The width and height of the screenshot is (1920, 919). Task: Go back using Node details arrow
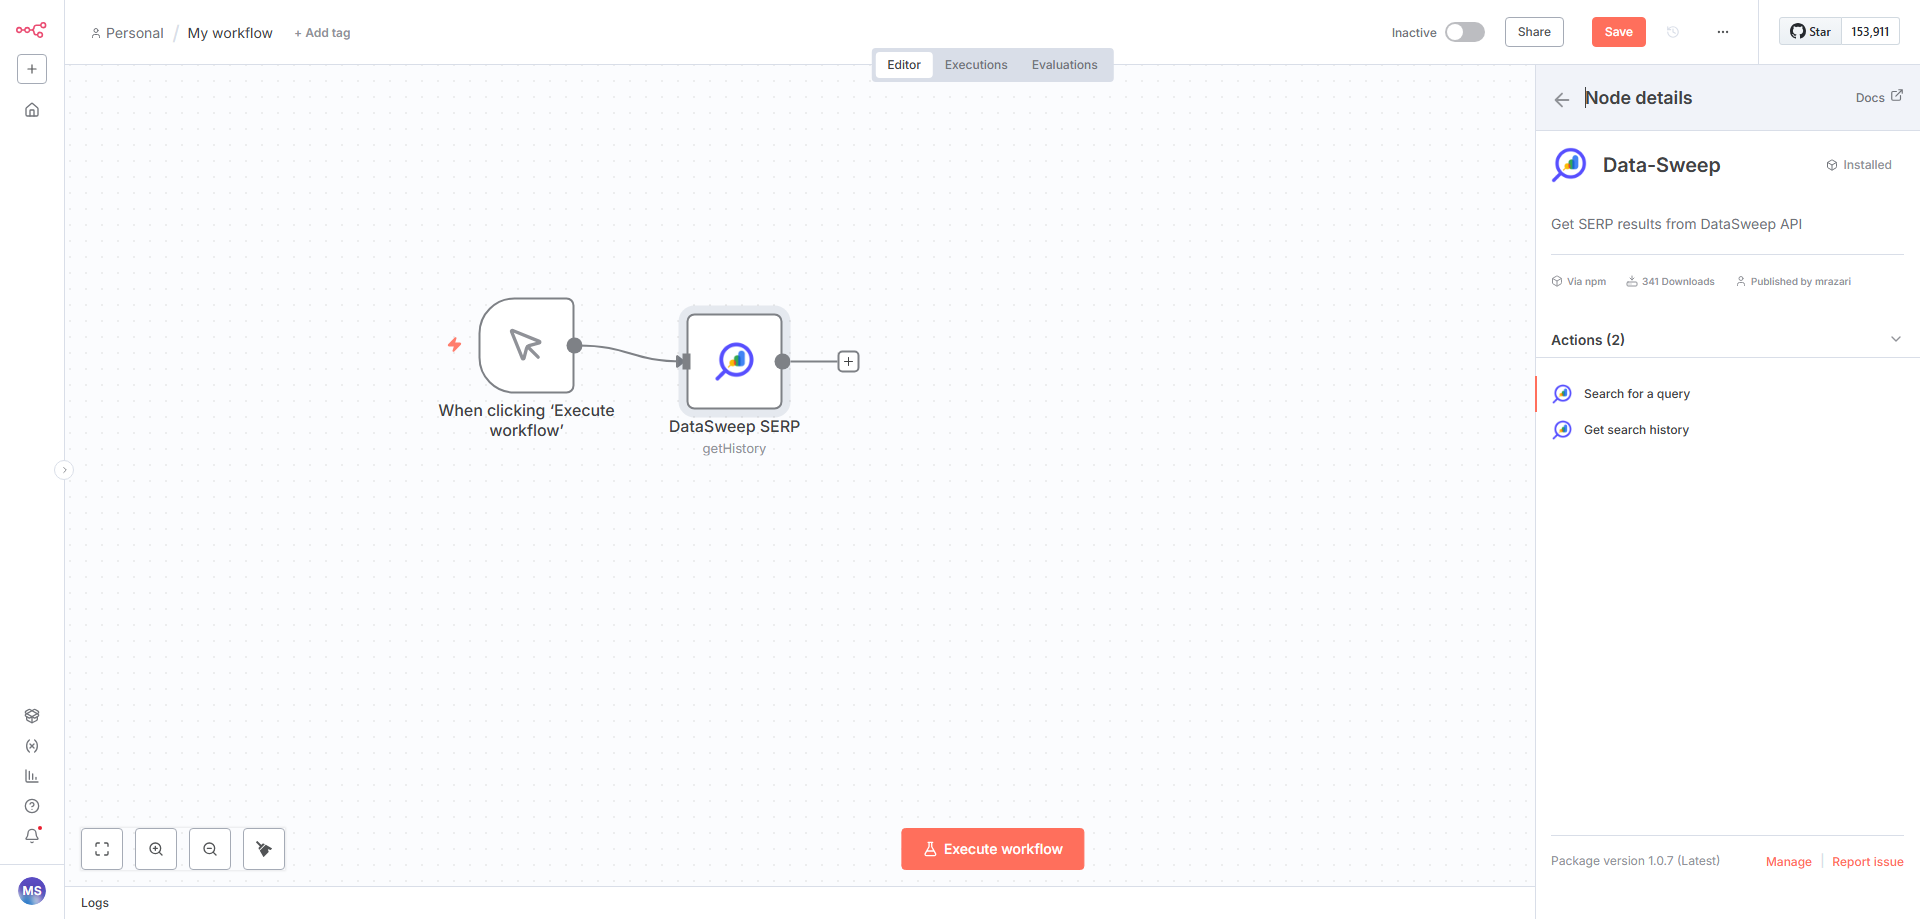[x=1562, y=99]
